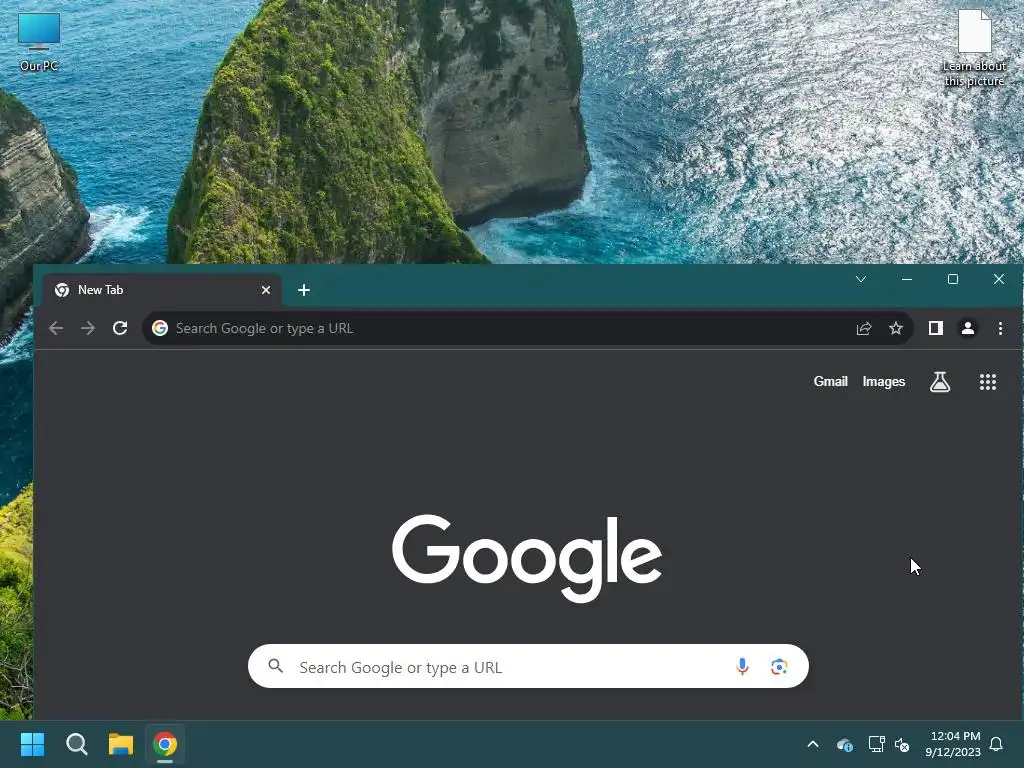Viewport: 1024px width, 768px height.
Task: Open the Google apps grid
Action: (x=988, y=382)
